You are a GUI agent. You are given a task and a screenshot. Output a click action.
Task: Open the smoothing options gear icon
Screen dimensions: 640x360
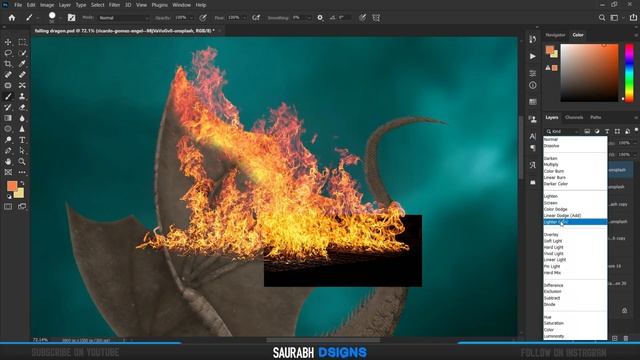pos(320,18)
